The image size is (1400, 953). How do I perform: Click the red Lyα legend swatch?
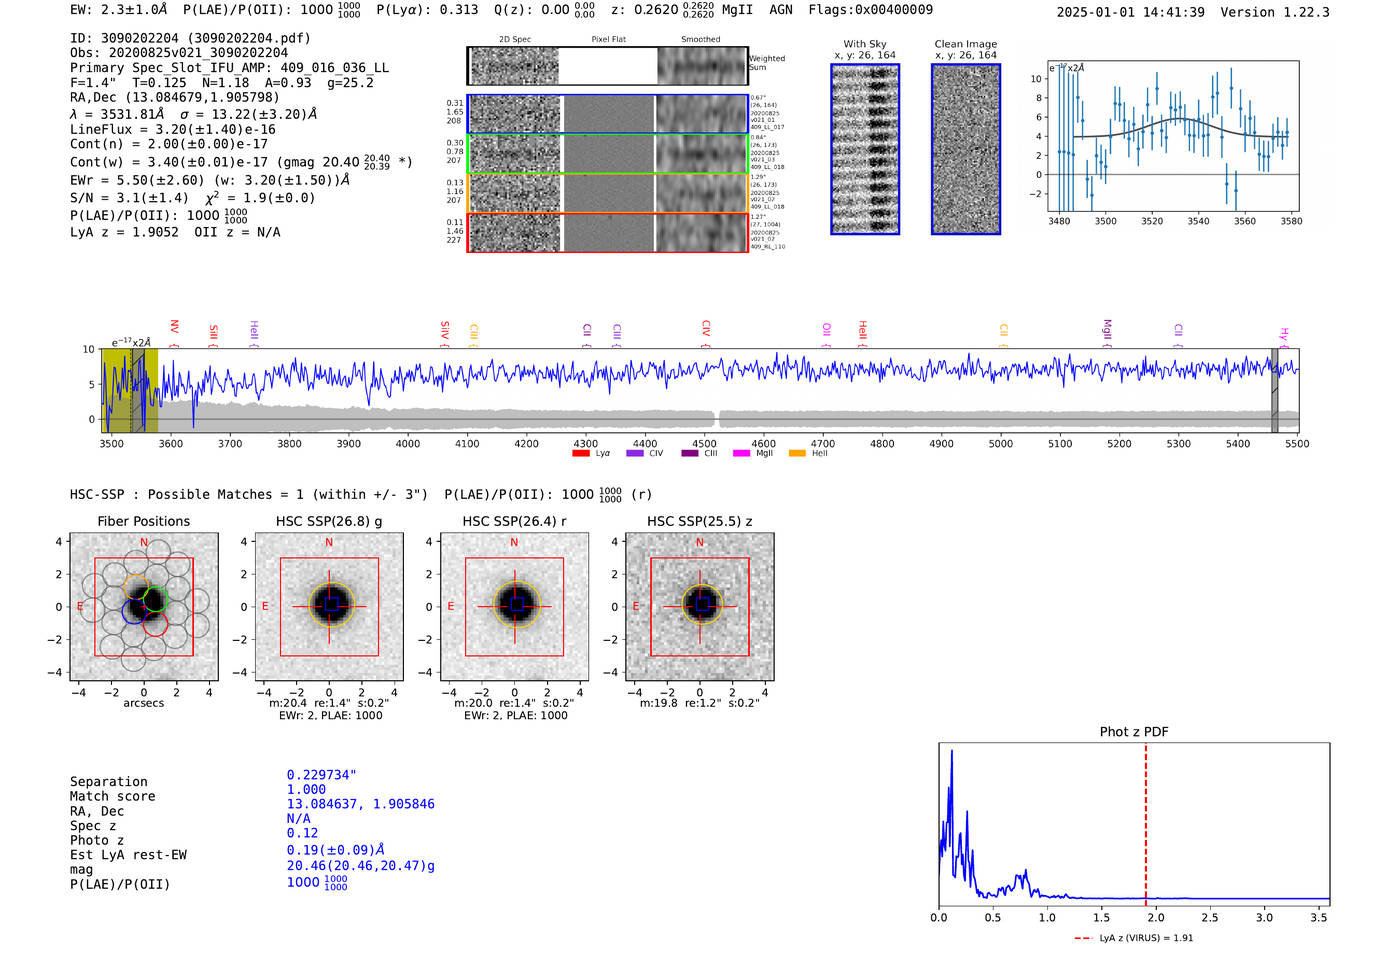580,454
